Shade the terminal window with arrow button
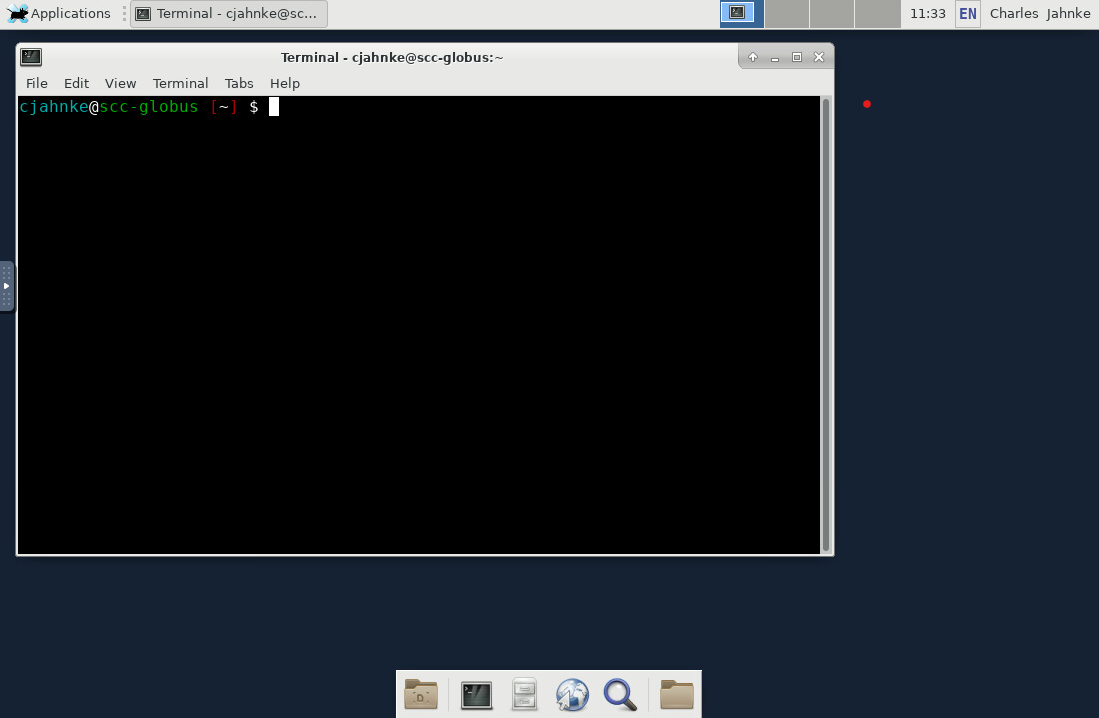 coord(753,57)
